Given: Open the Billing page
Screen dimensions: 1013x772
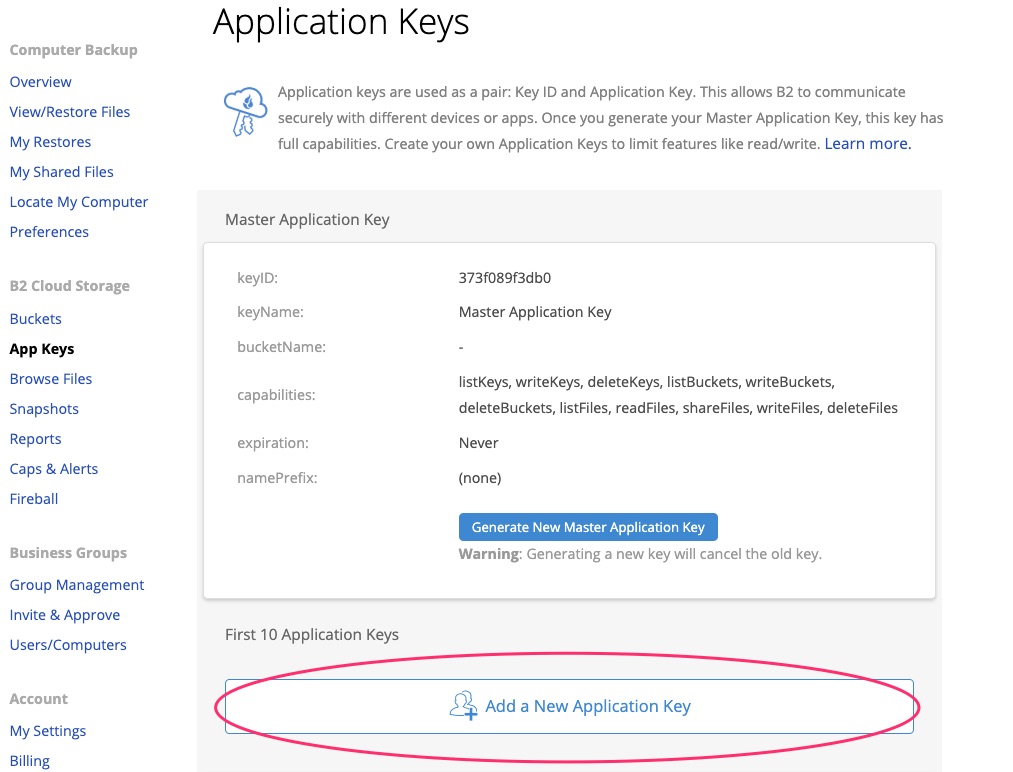Looking at the screenshot, I should (30, 761).
